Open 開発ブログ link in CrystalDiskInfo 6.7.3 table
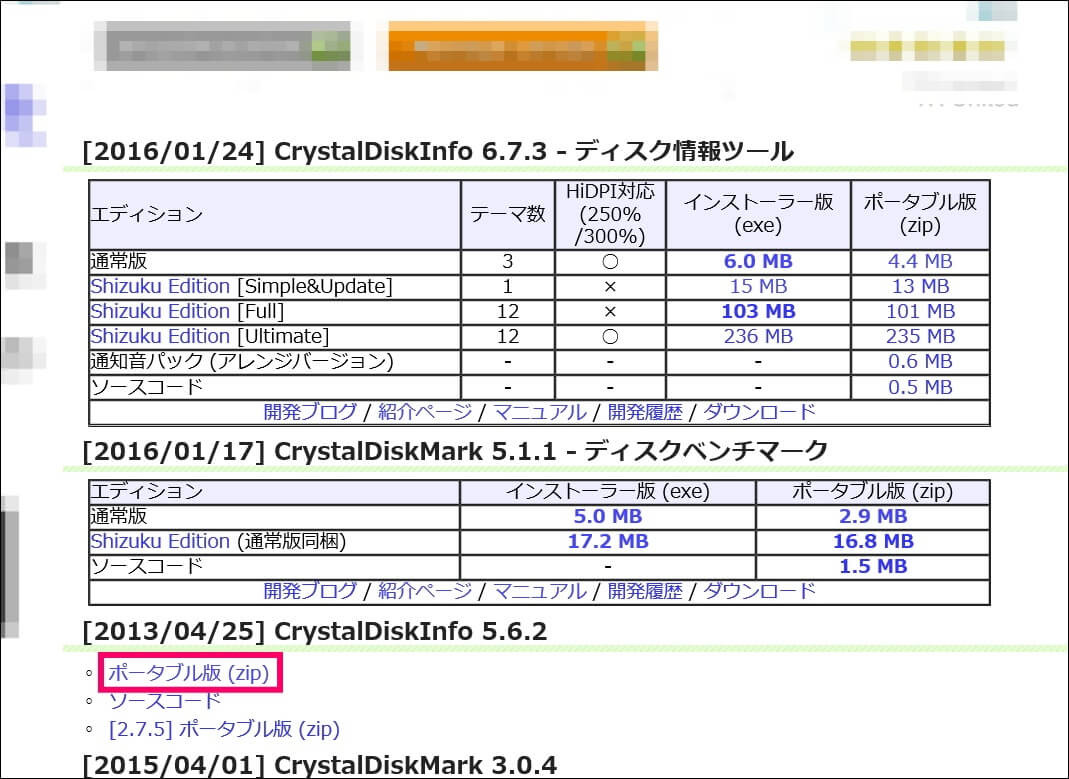The width and height of the screenshot is (1069, 779). (x=310, y=412)
